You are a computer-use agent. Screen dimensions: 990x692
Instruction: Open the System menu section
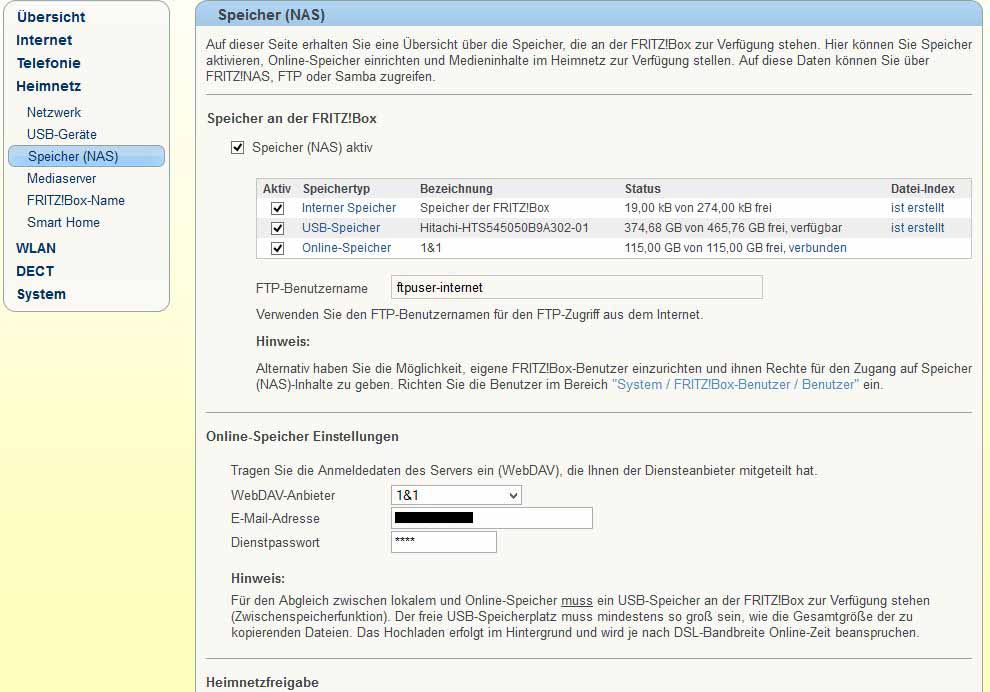(41, 294)
